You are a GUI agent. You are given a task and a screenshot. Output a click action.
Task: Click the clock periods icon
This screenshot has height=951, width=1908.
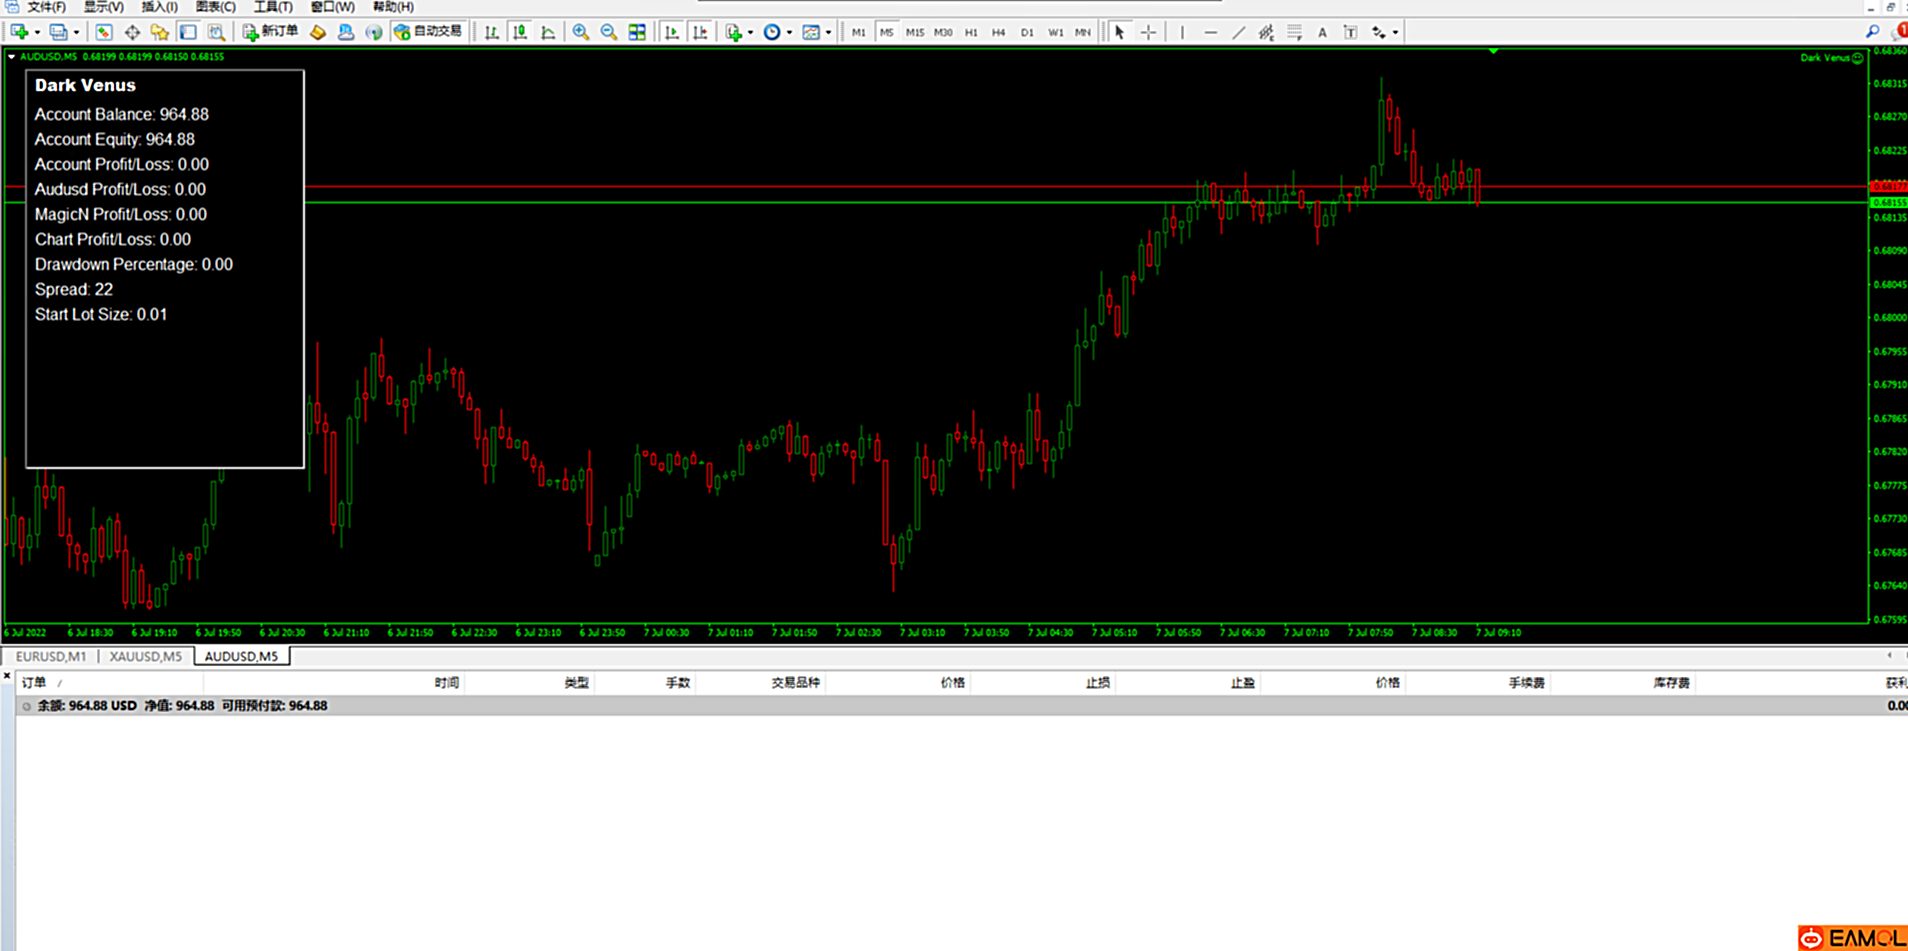pos(772,32)
